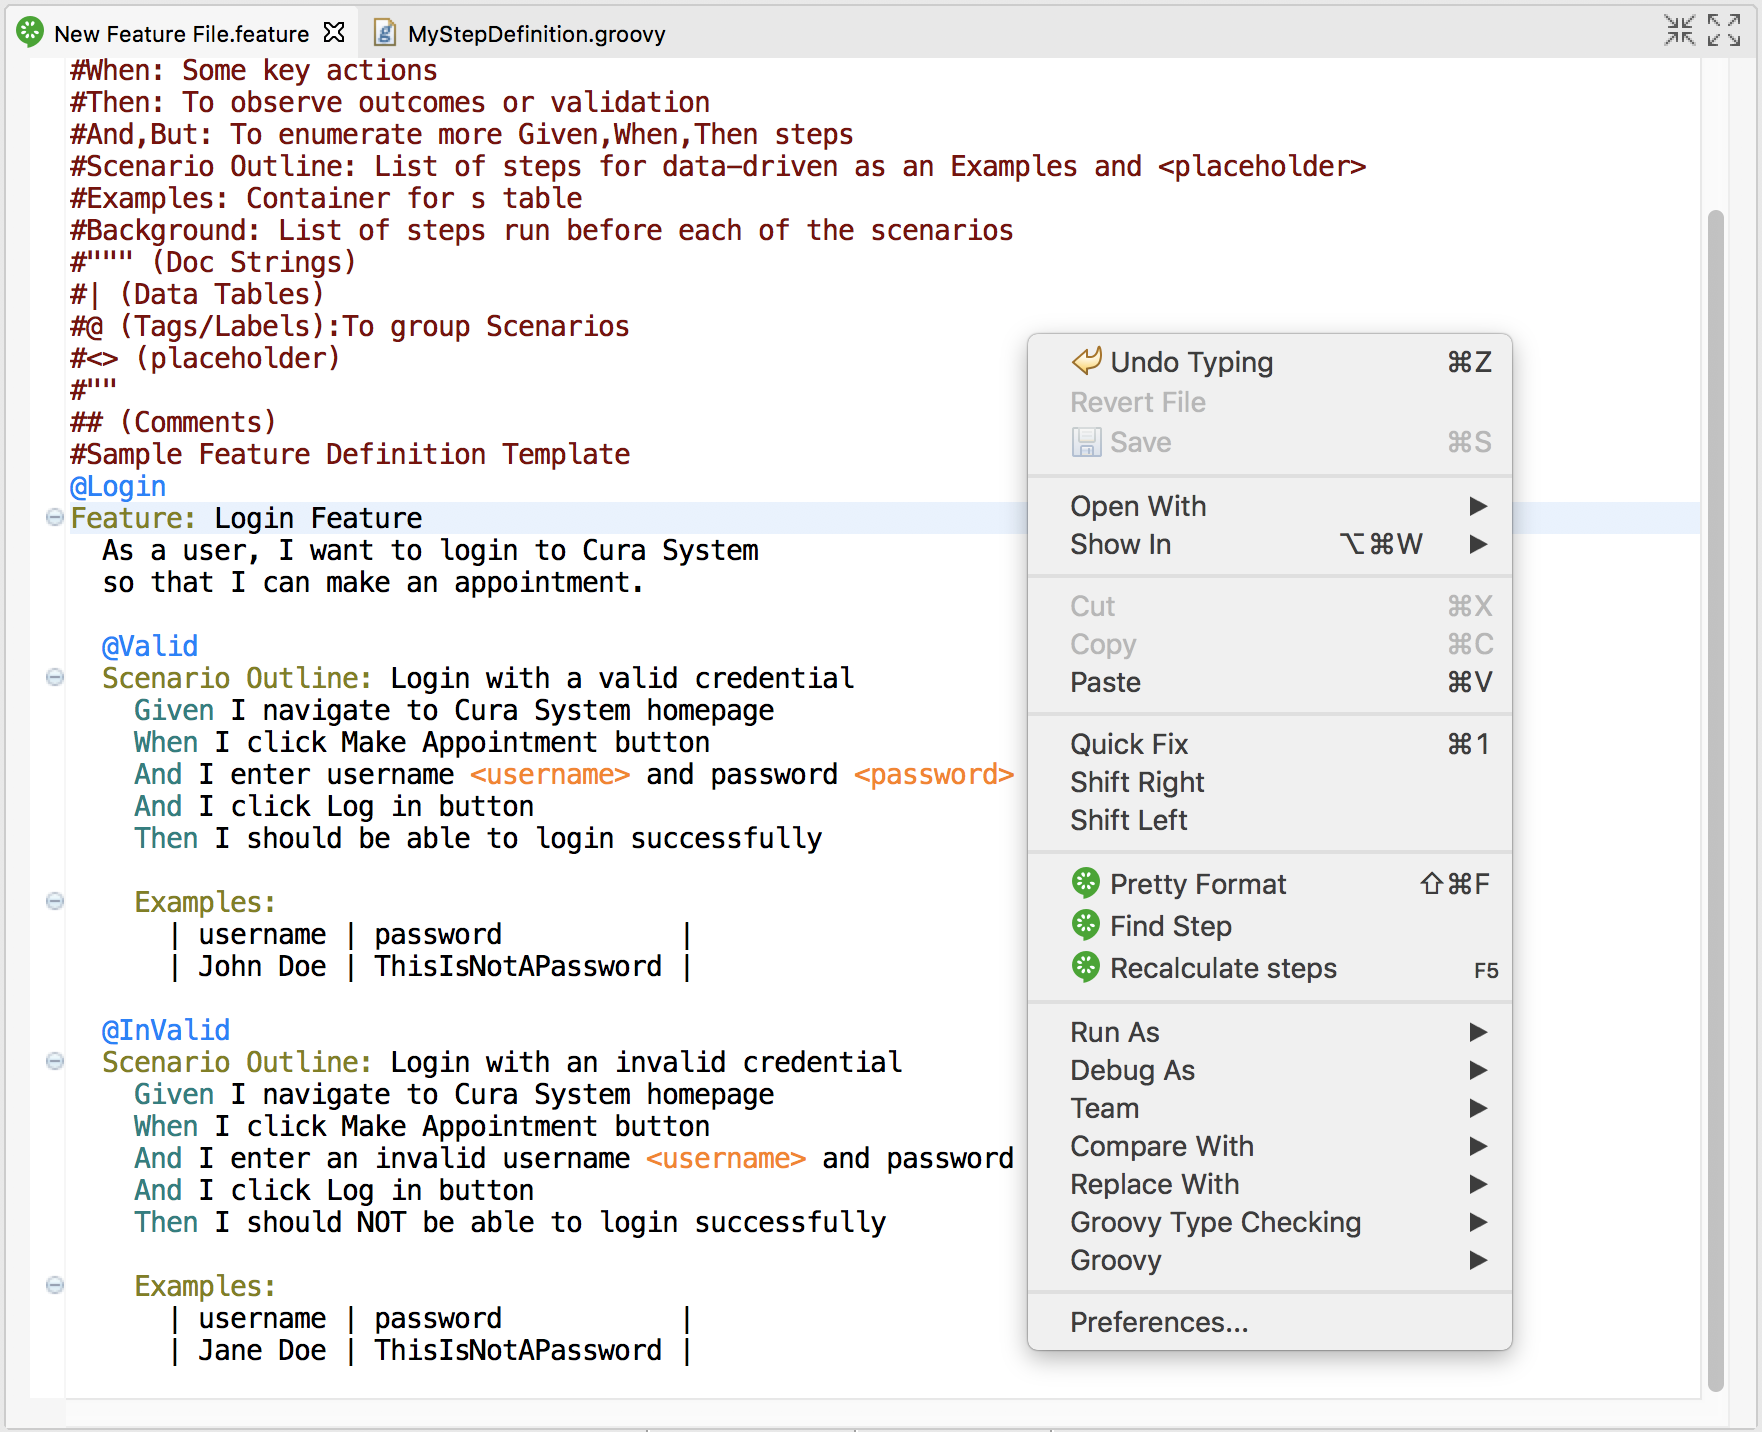Switch to the MyStepDefinition.groovy tab
The width and height of the screenshot is (1762, 1432).
point(535,33)
